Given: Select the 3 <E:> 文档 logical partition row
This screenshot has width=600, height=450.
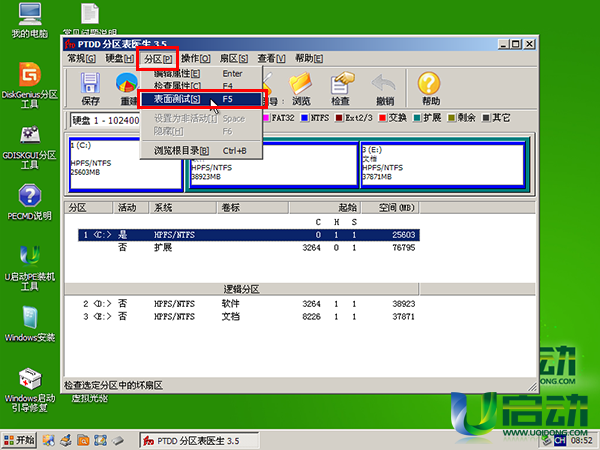Looking at the screenshot, I should coord(249,316).
